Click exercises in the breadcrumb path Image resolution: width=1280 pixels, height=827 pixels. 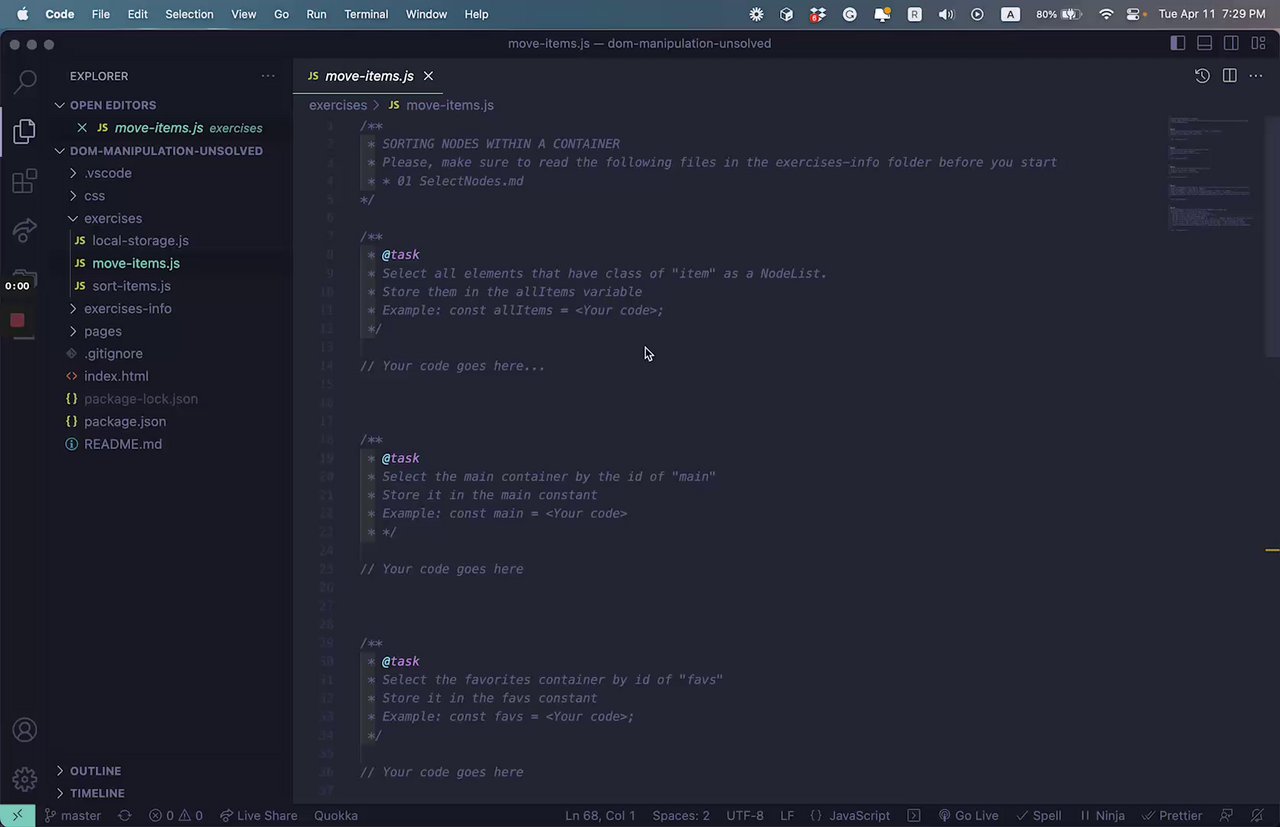[x=338, y=105]
